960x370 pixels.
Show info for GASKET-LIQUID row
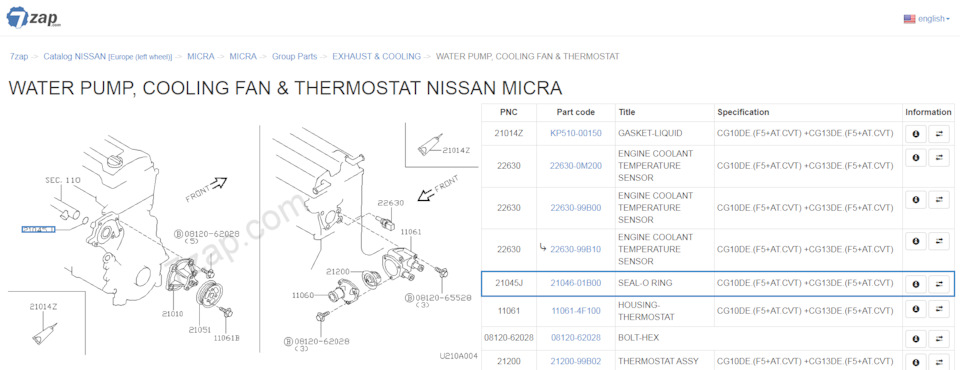pos(915,134)
